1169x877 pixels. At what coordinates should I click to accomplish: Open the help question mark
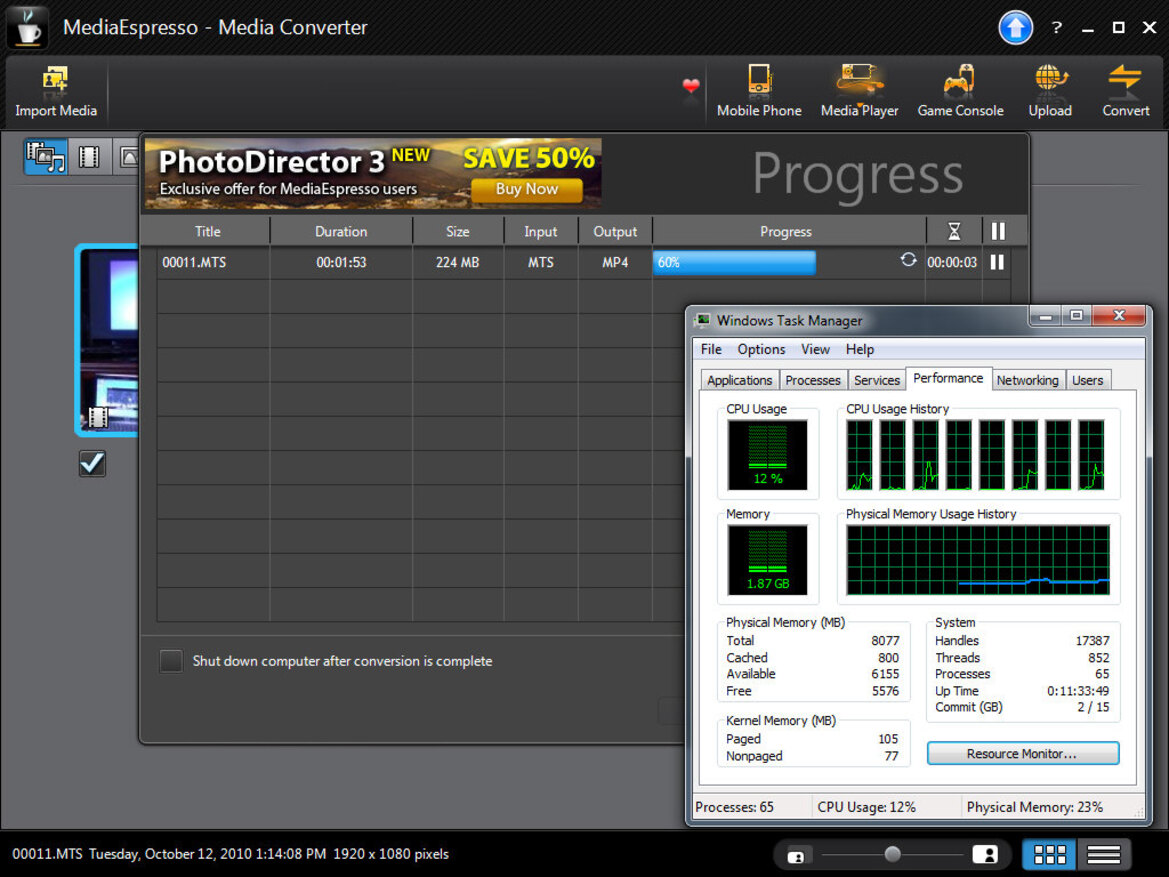pyautogui.click(x=1056, y=28)
